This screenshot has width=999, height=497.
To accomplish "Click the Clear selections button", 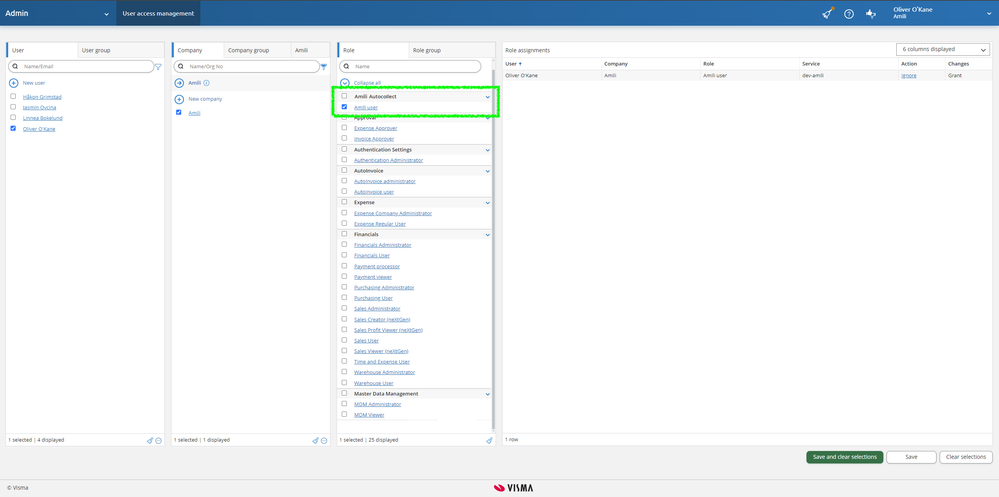I will click(x=966, y=457).
